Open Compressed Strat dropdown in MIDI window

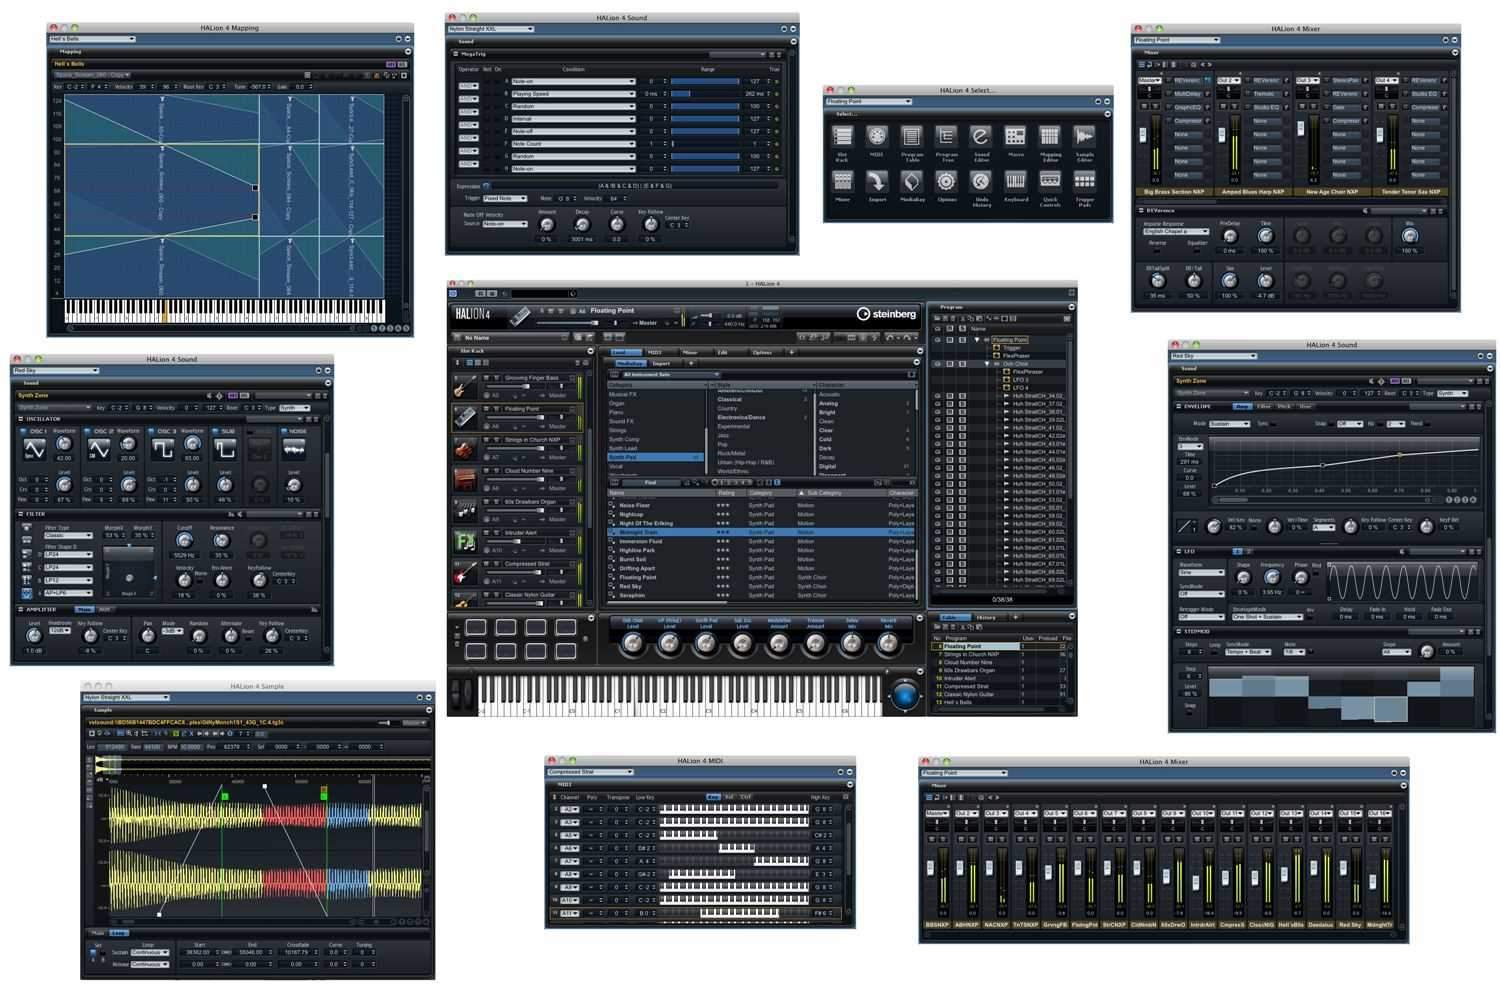[591, 772]
